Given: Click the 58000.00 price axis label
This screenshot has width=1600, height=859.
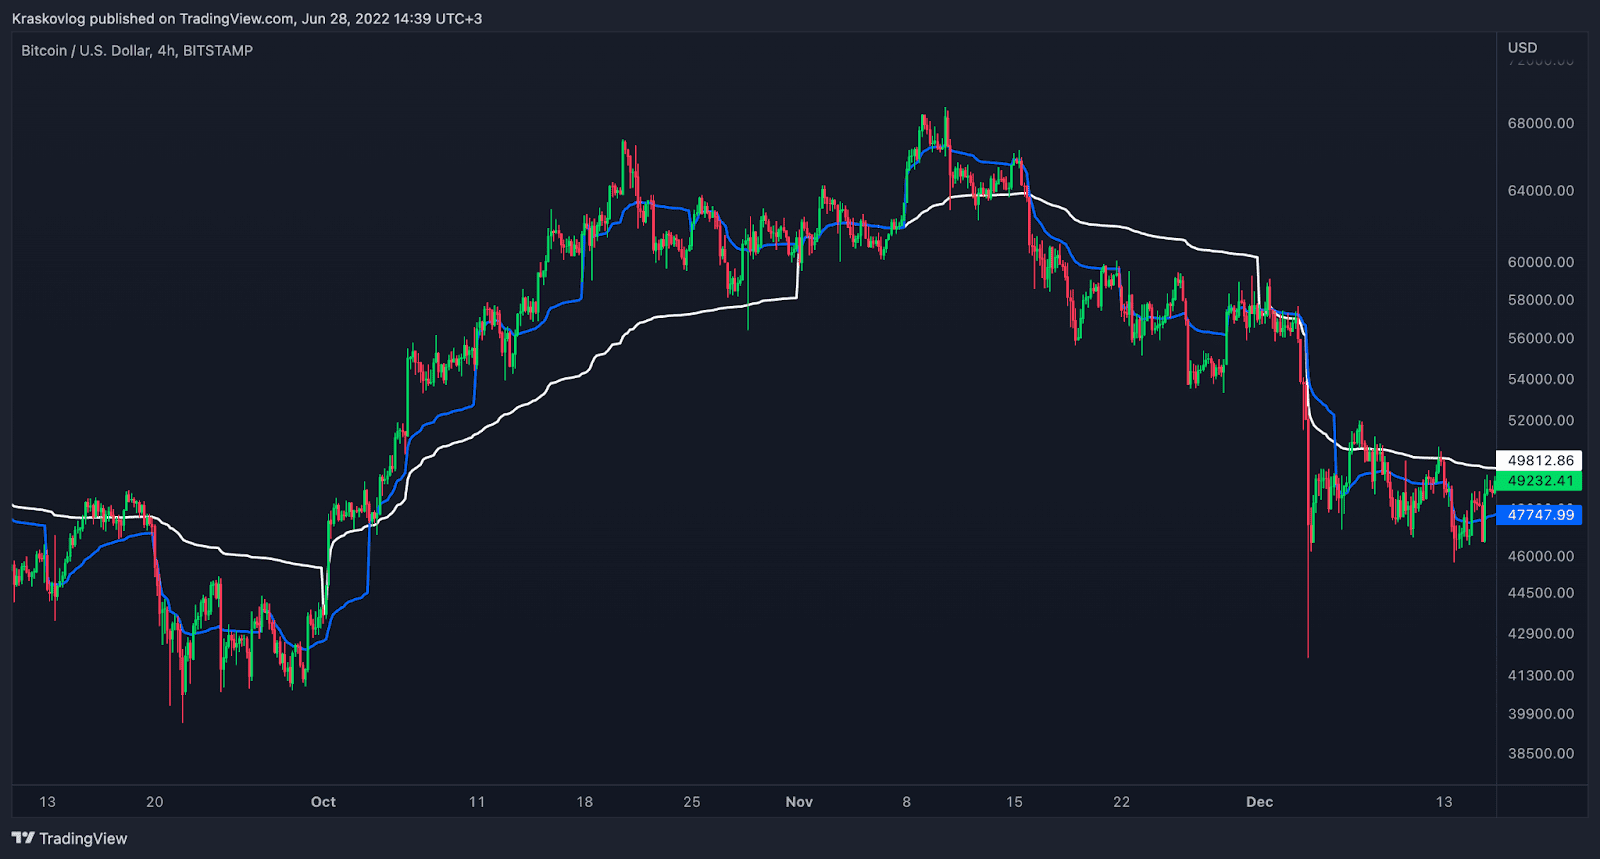Looking at the screenshot, I should click(x=1541, y=300).
